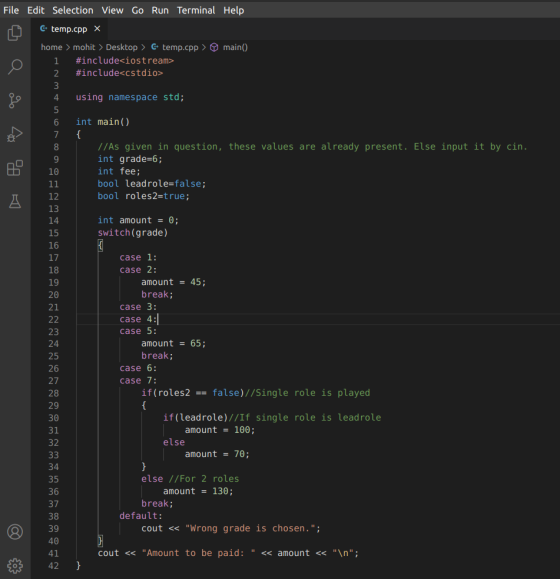Click line number 15 in gutter

coord(54,233)
